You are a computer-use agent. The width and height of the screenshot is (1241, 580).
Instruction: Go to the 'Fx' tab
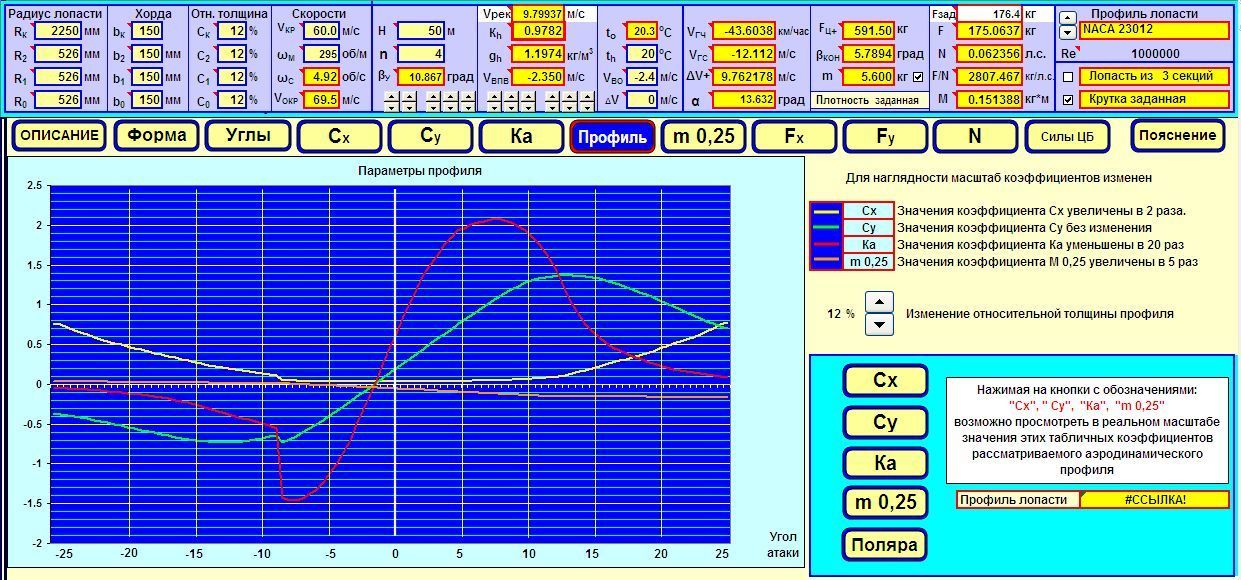click(793, 136)
